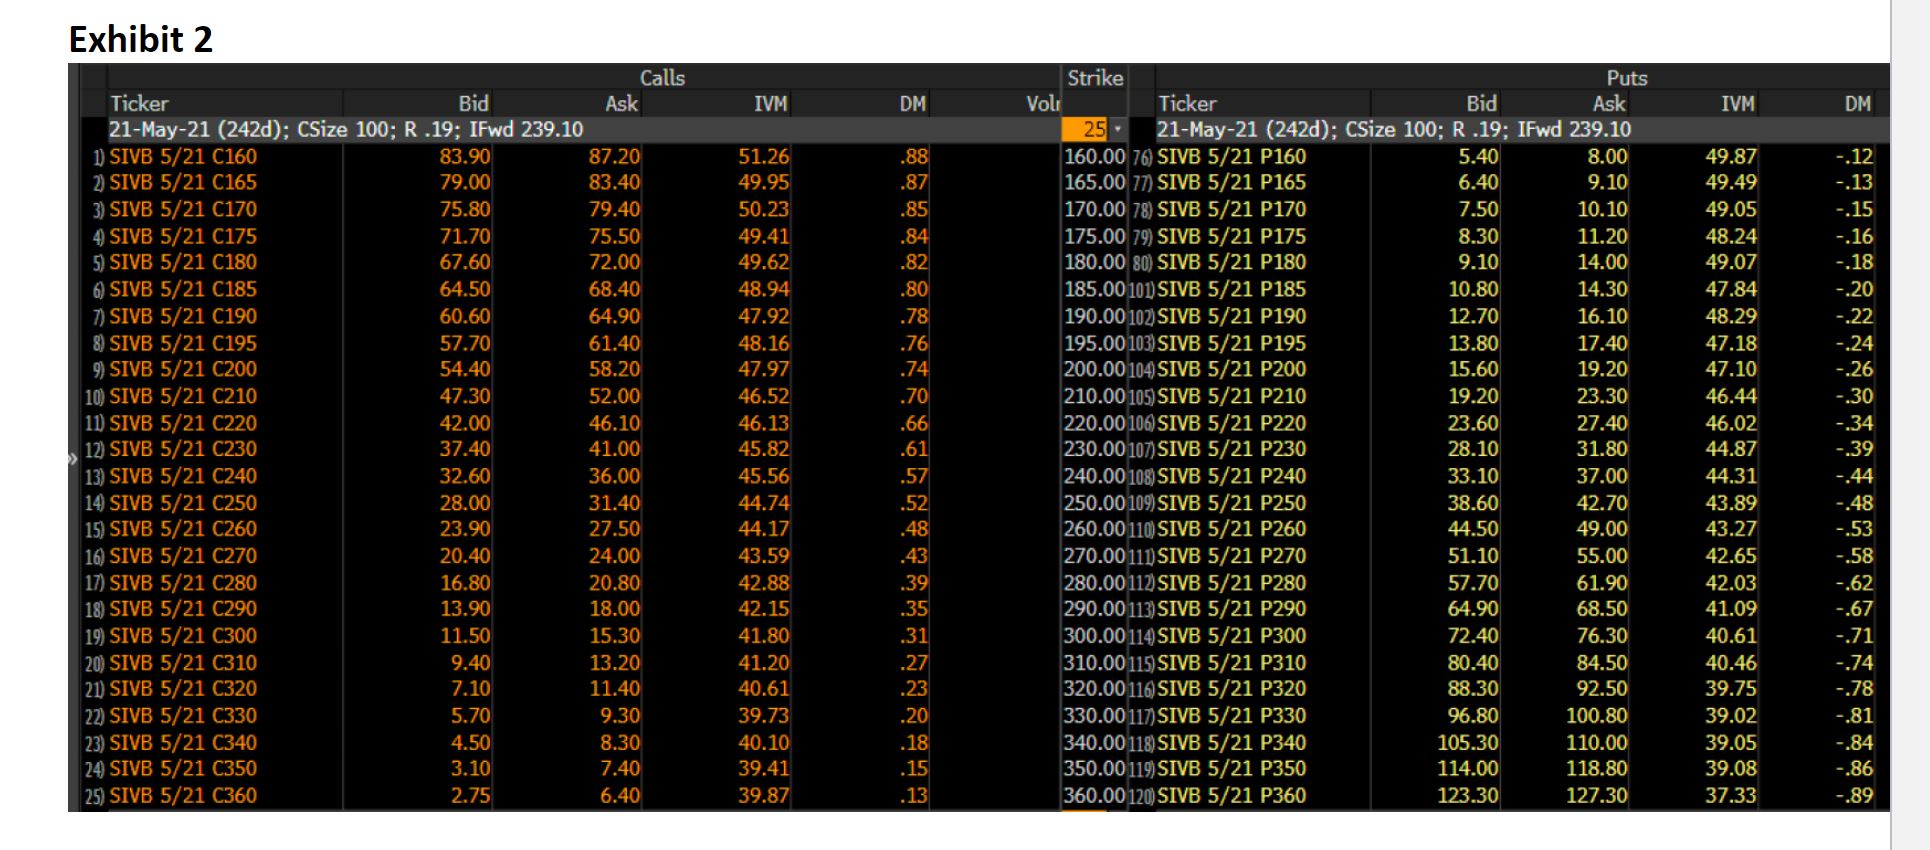This screenshot has width=1930, height=850.
Task: Select the Calls Ticker column header
Action: tap(139, 103)
